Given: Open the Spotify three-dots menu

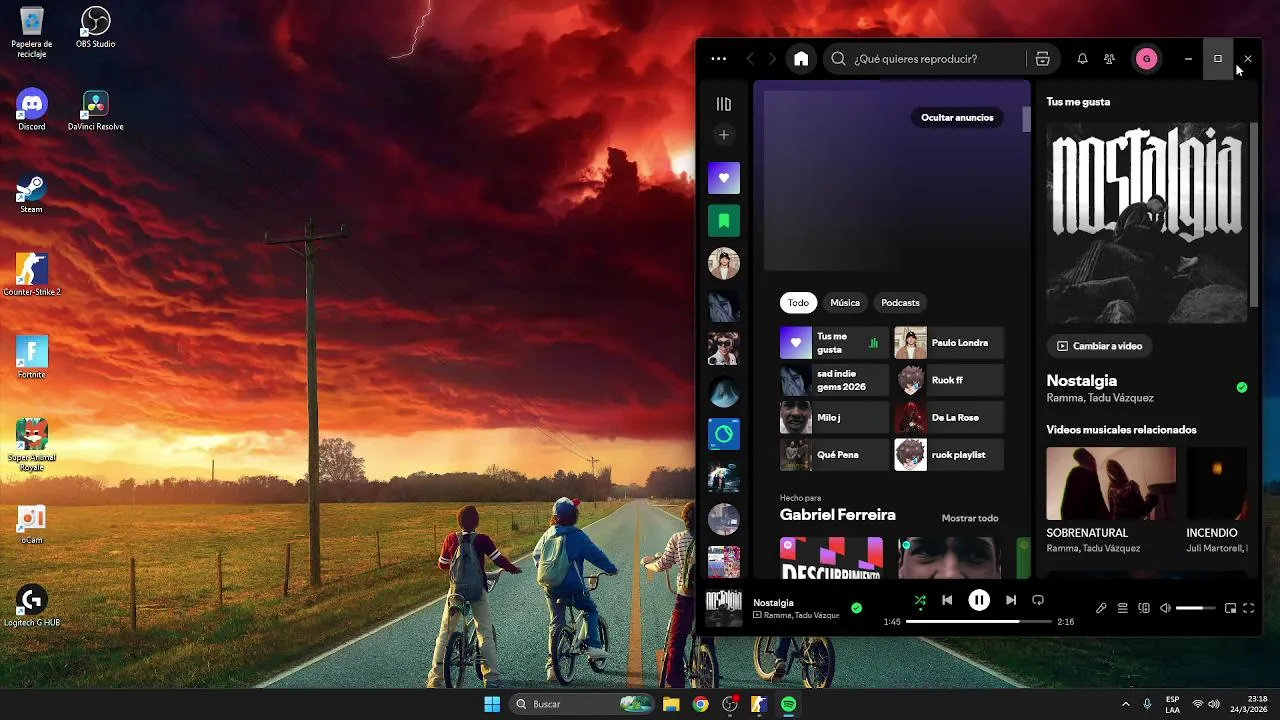Looking at the screenshot, I should (x=718, y=59).
